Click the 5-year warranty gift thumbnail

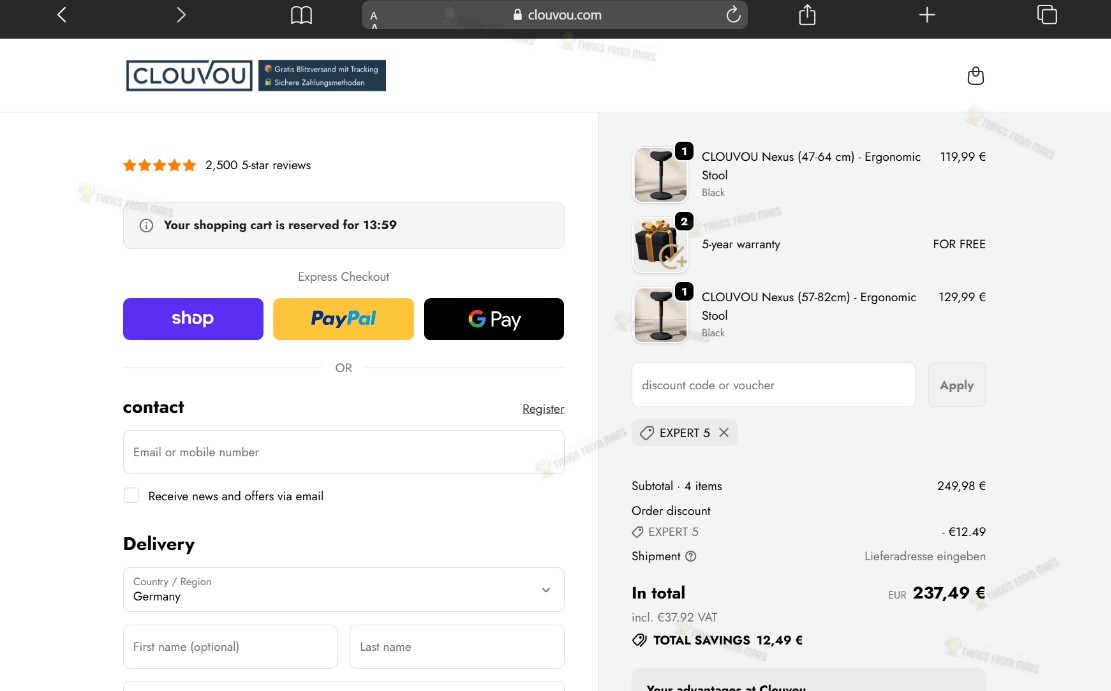[x=660, y=245]
